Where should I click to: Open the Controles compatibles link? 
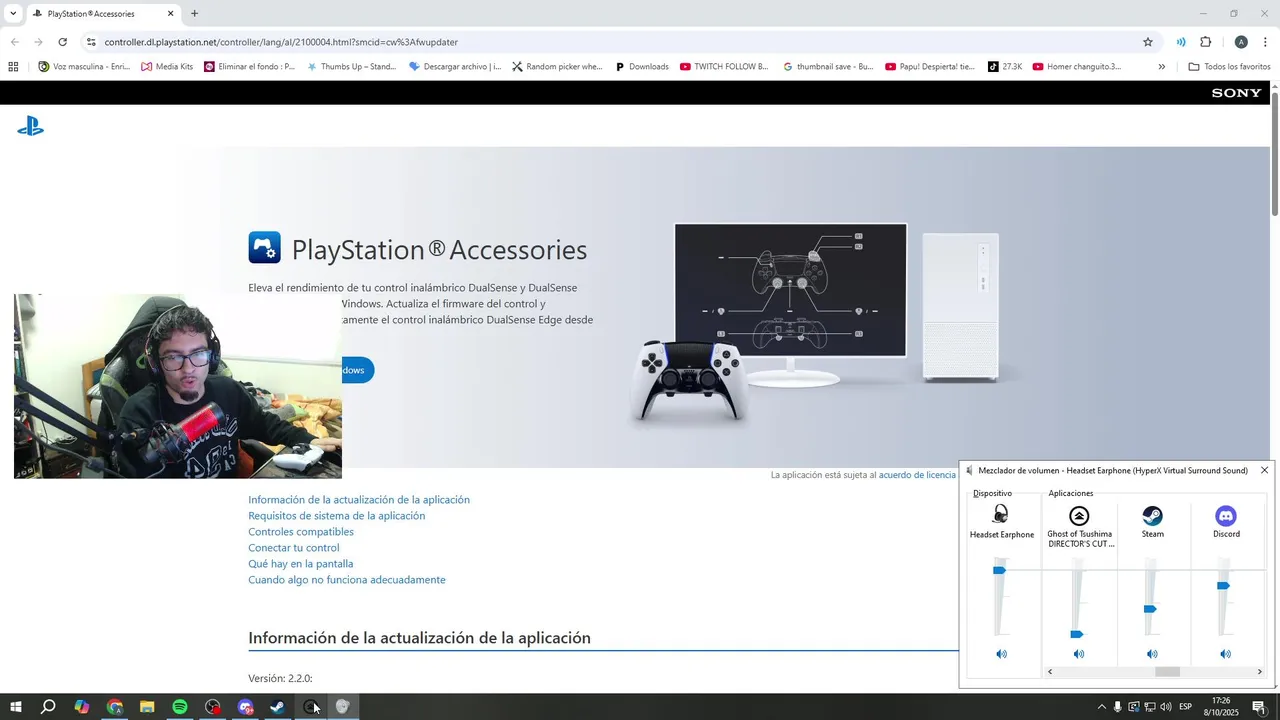click(x=301, y=532)
